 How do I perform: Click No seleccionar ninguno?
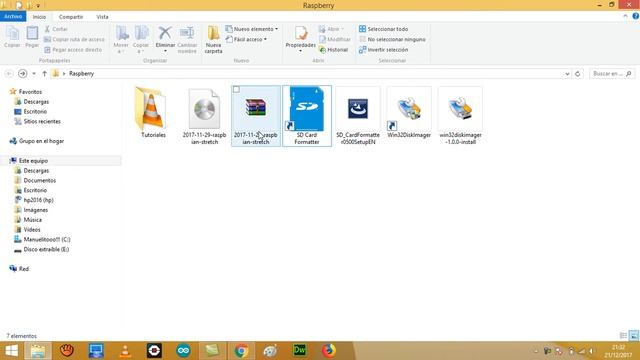click(392, 39)
